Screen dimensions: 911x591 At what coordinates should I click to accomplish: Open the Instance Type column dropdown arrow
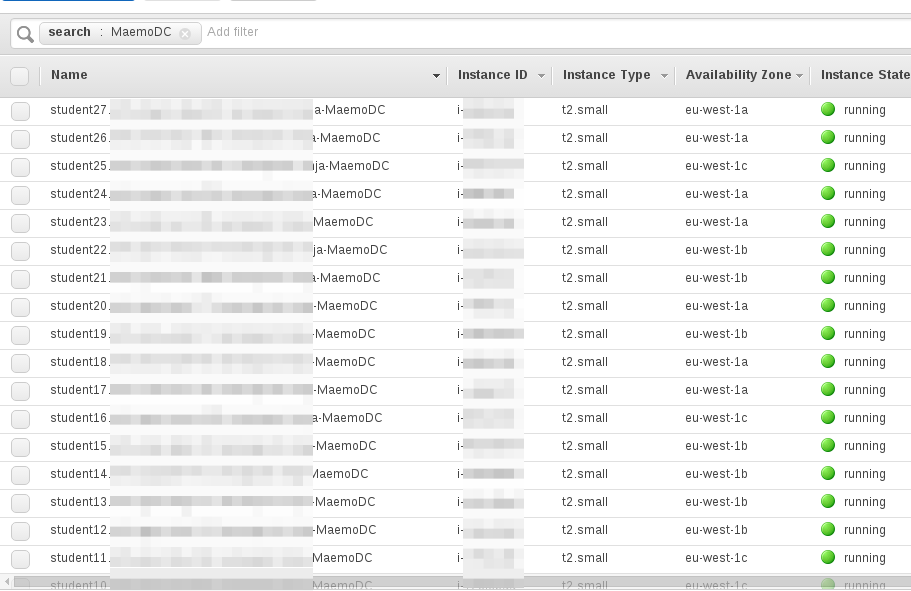(x=663, y=76)
